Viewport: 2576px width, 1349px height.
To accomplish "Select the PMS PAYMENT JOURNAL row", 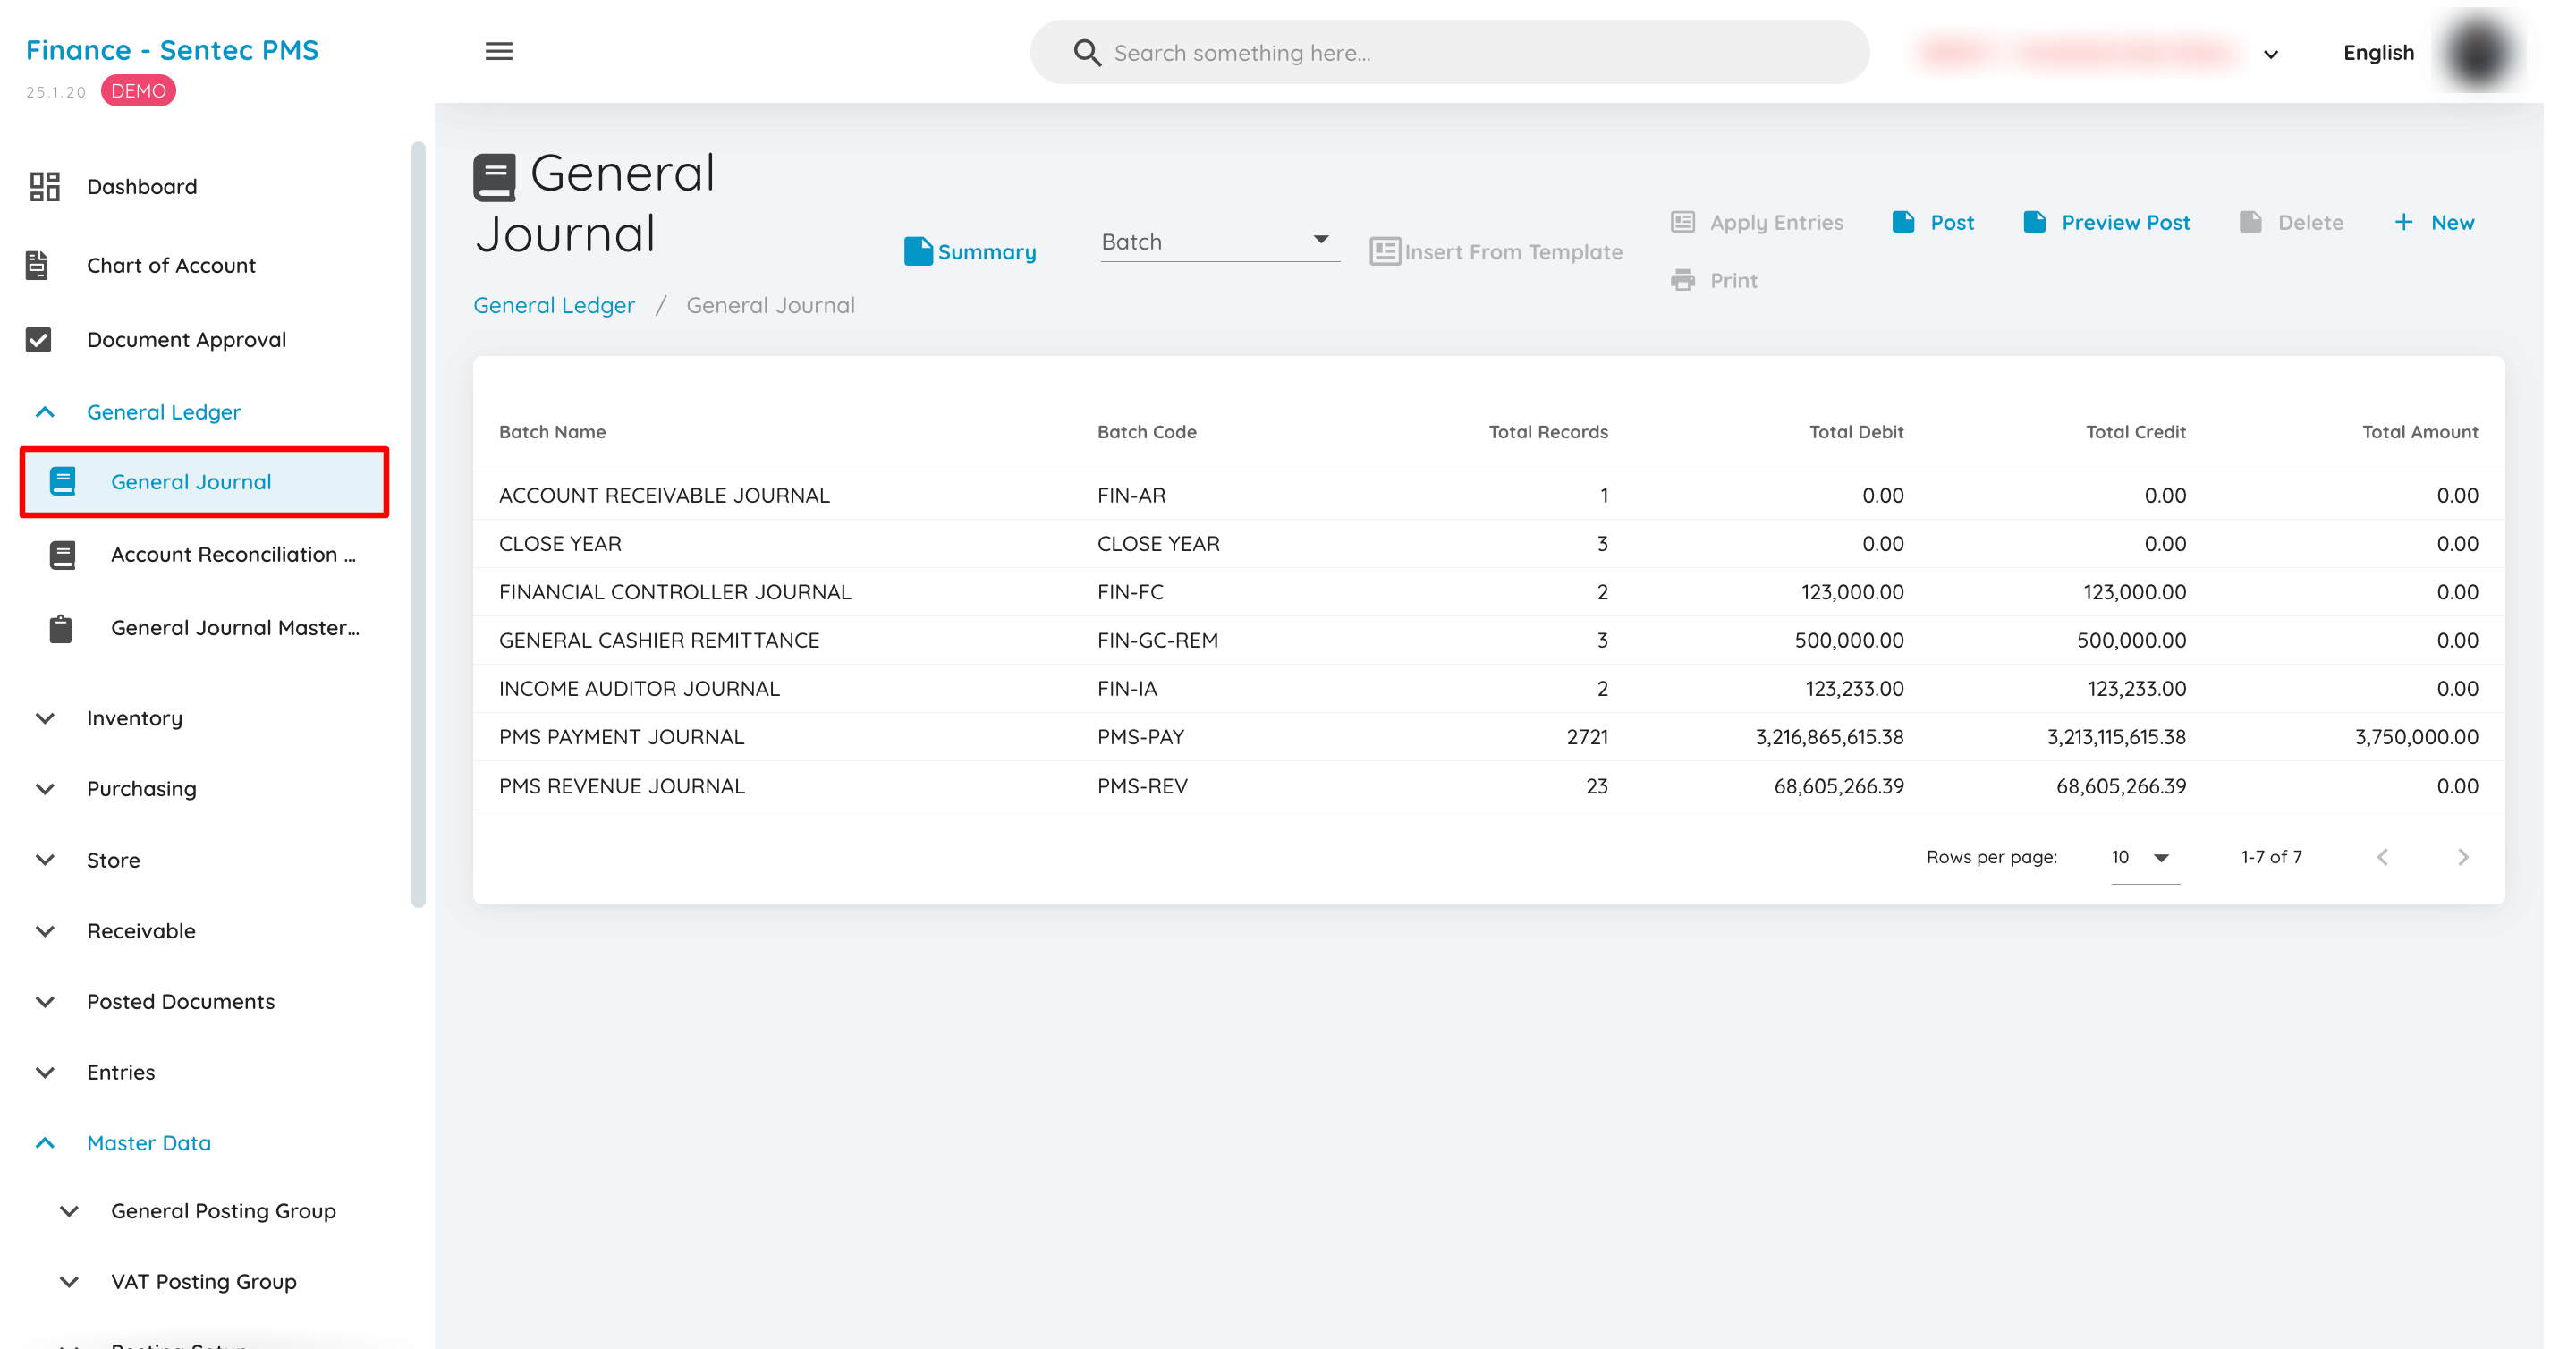I will tap(1488, 737).
